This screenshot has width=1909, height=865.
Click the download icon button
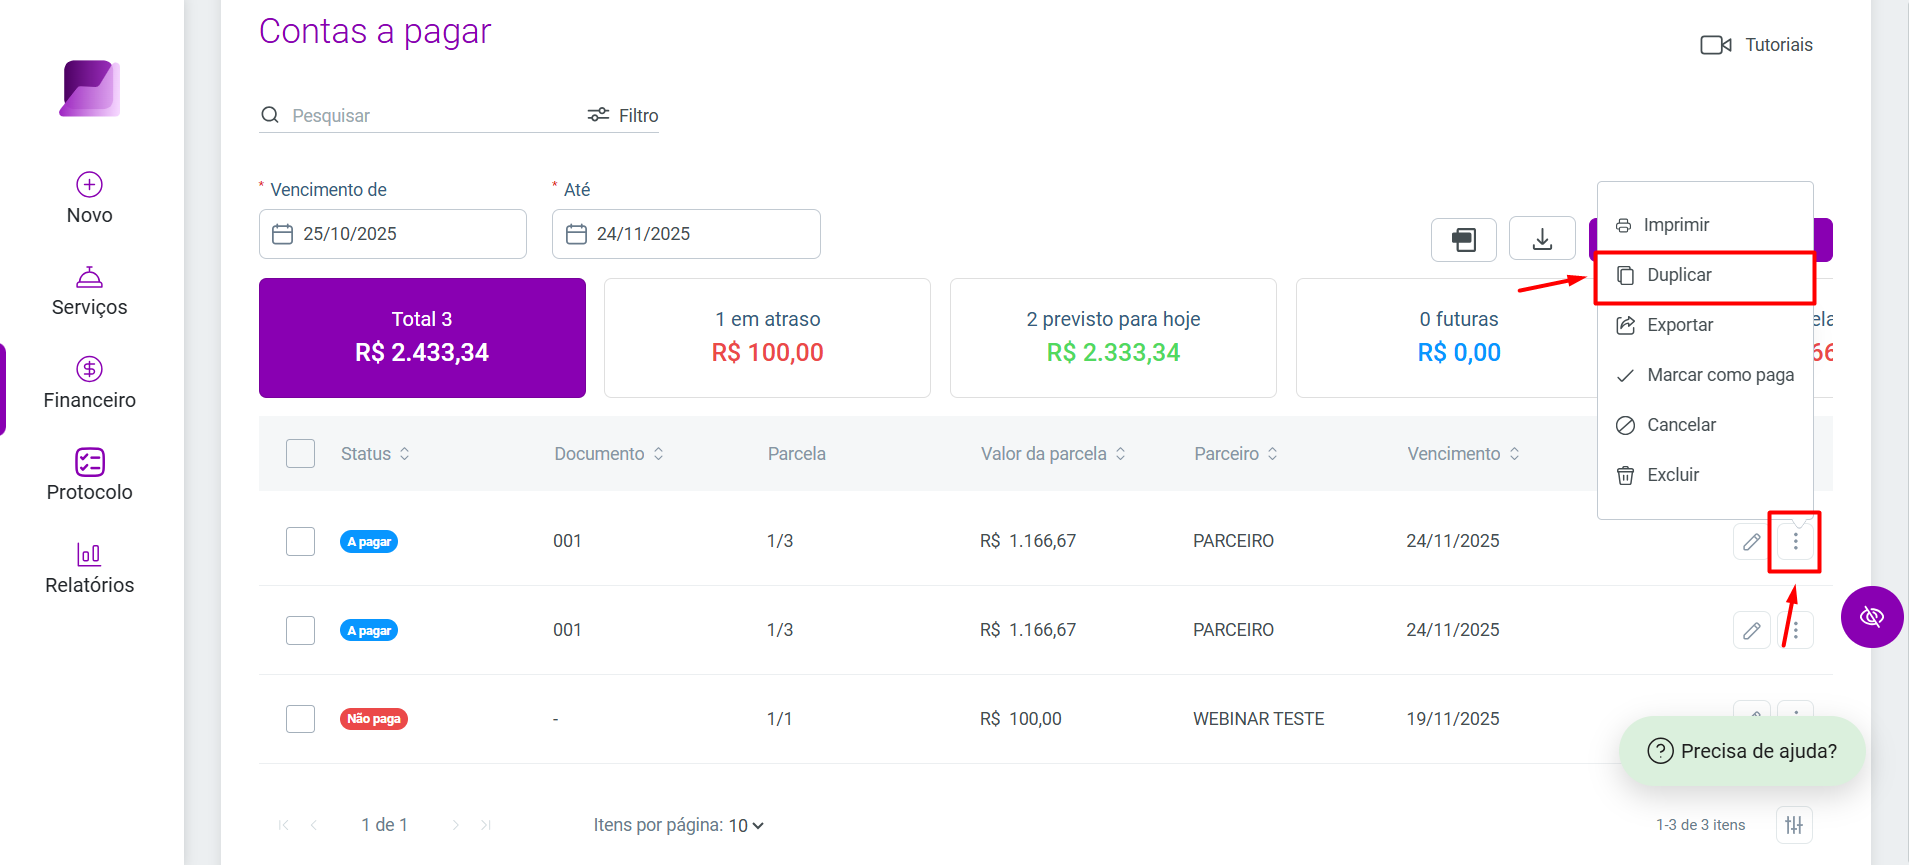point(1542,239)
